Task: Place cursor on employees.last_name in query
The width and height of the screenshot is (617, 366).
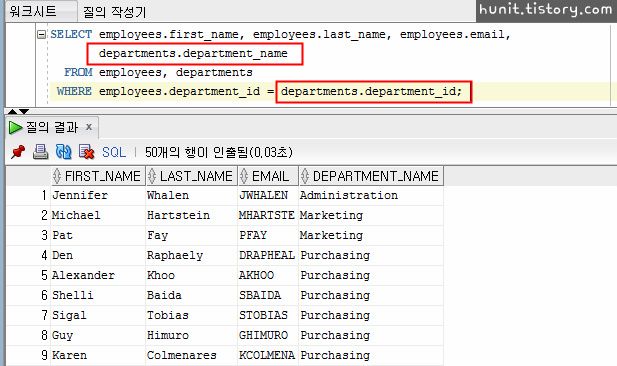Action: pyautogui.click(x=319, y=35)
